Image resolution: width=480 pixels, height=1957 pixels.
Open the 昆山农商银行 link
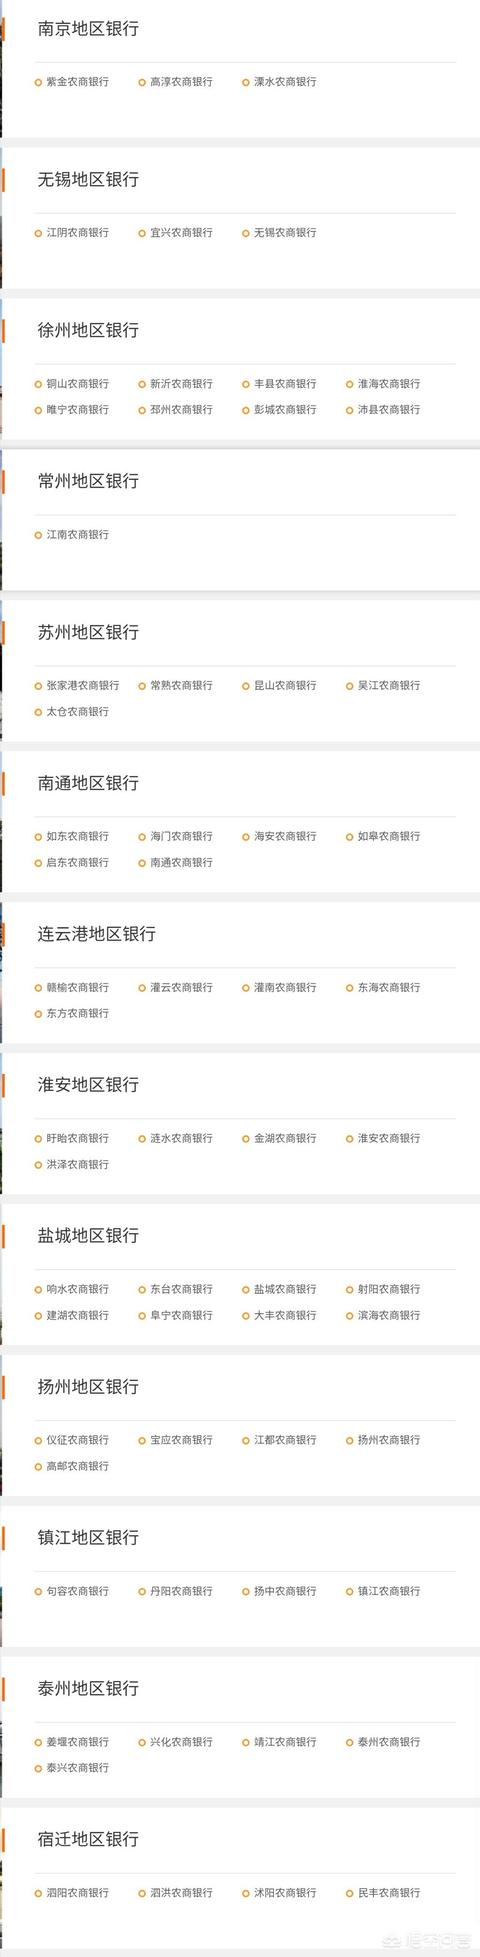(x=285, y=686)
